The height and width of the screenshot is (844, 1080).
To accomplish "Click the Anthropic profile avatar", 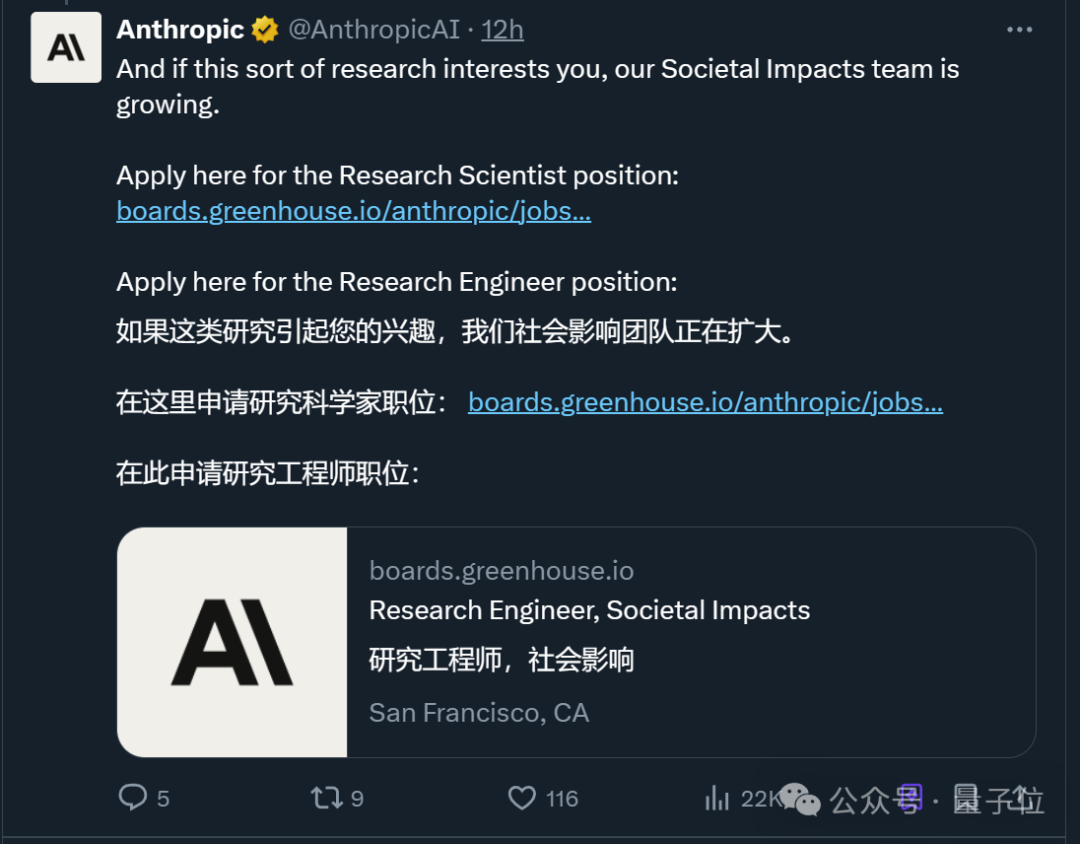I will pyautogui.click(x=66, y=47).
